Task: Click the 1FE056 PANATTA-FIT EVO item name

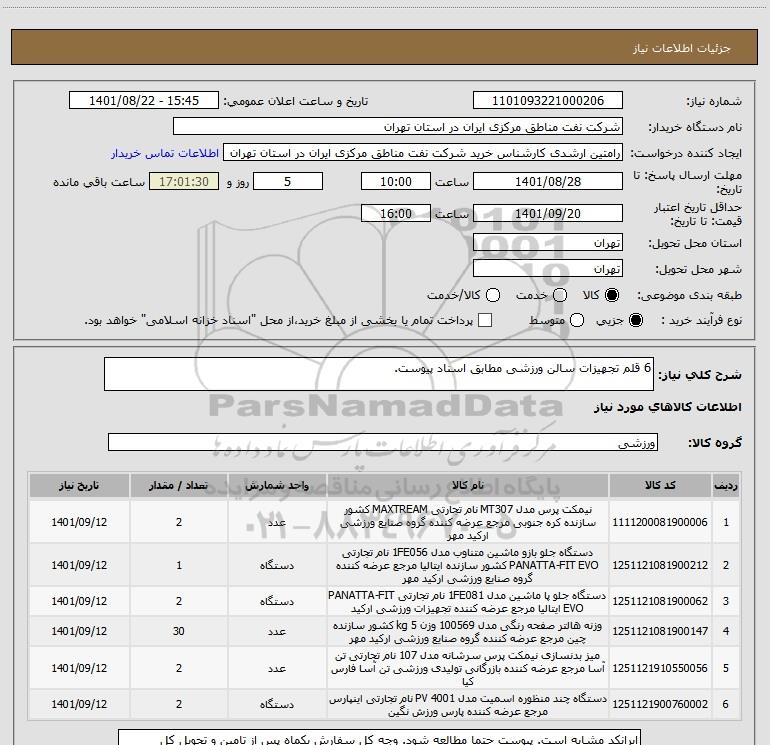Action: pyautogui.click(x=468, y=565)
